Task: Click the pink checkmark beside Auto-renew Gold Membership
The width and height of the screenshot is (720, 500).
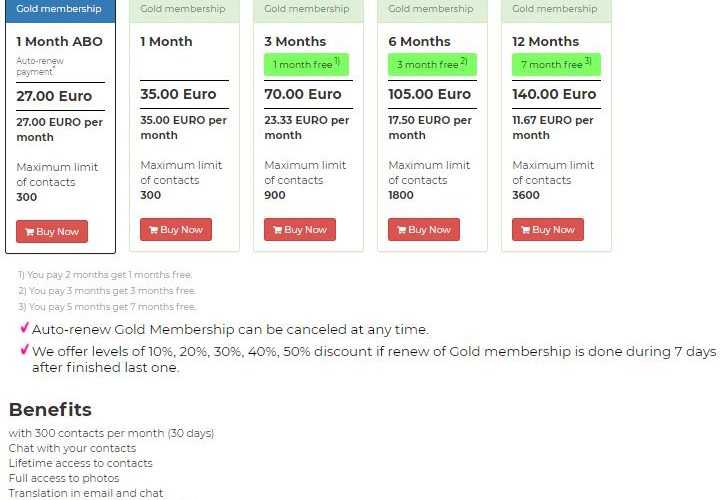Action: (x=25, y=328)
